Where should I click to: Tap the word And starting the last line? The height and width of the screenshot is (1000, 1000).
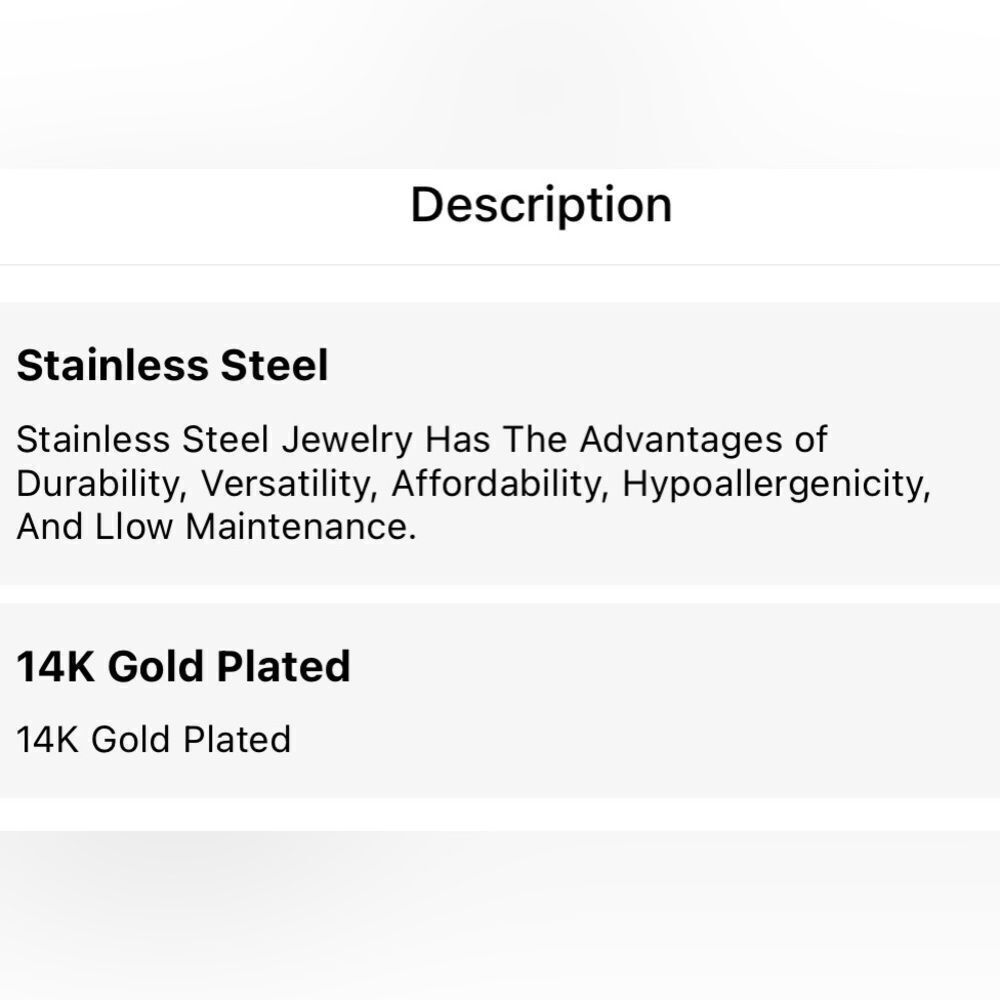pyautogui.click(x=50, y=527)
